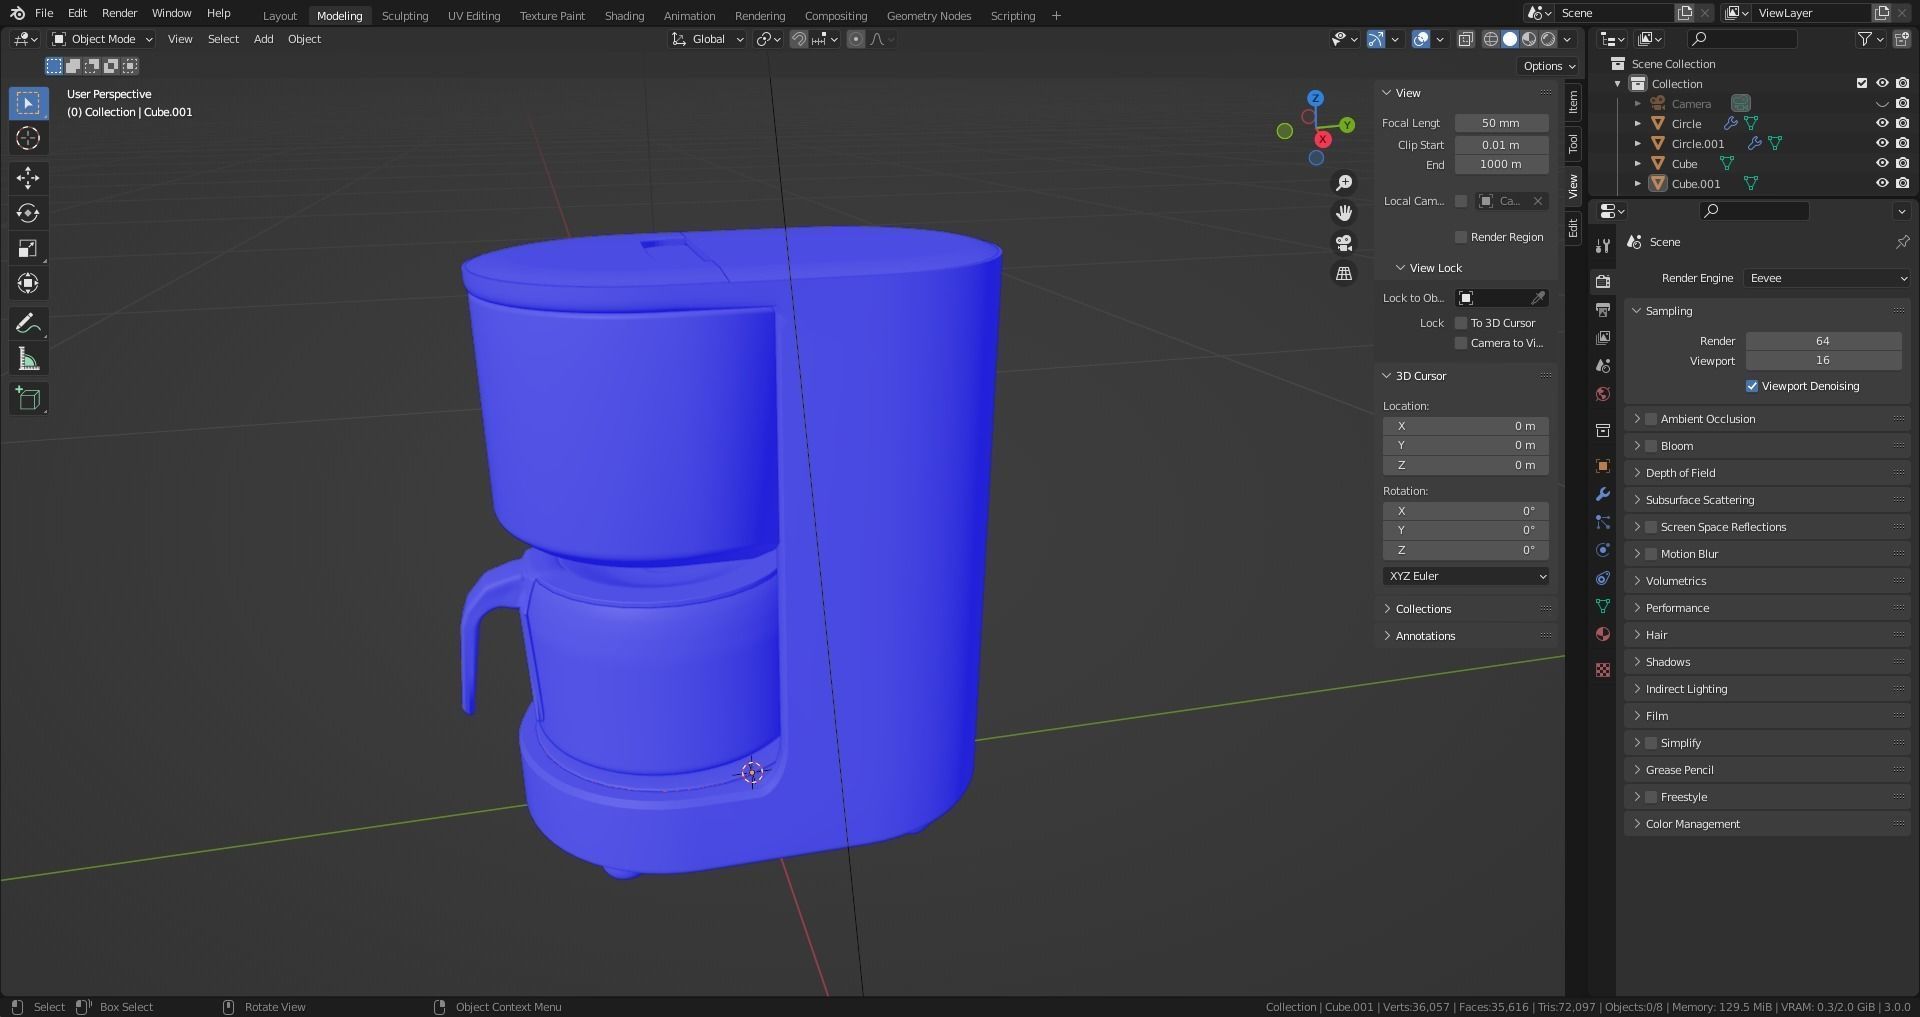Toggle snapping magnet icon

[x=799, y=39]
